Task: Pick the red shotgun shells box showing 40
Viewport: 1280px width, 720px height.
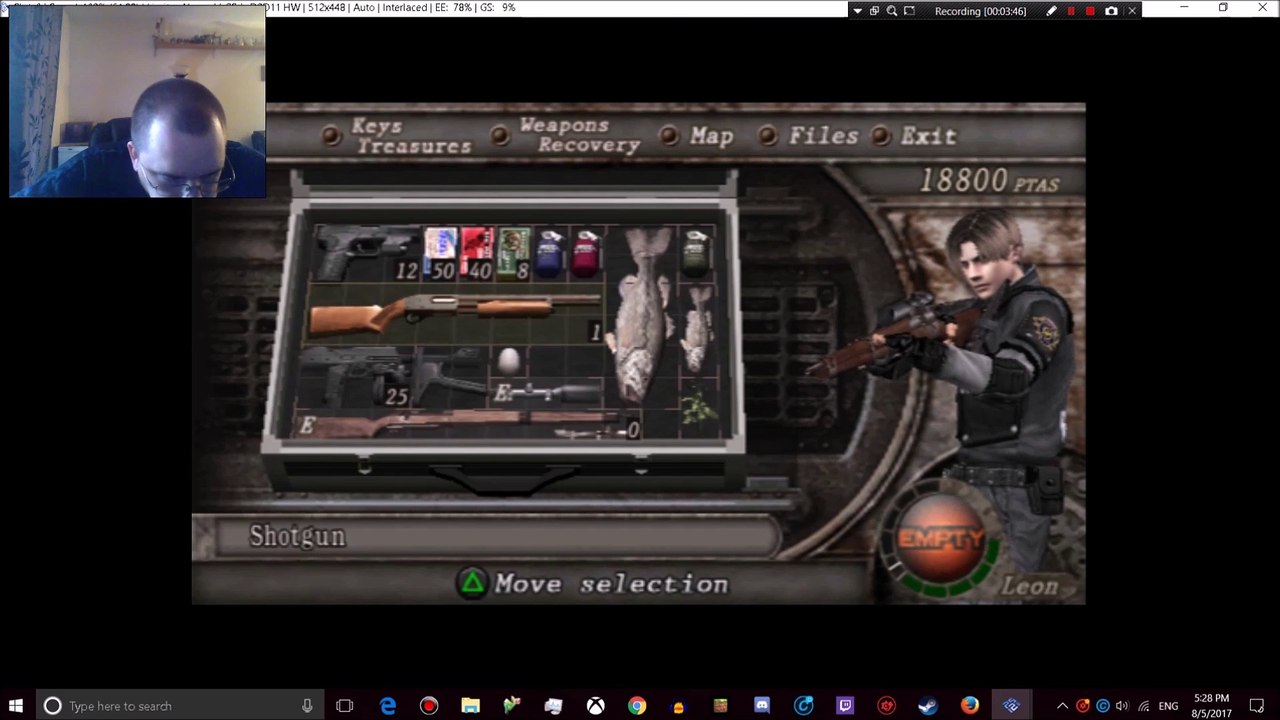Action: click(x=477, y=252)
